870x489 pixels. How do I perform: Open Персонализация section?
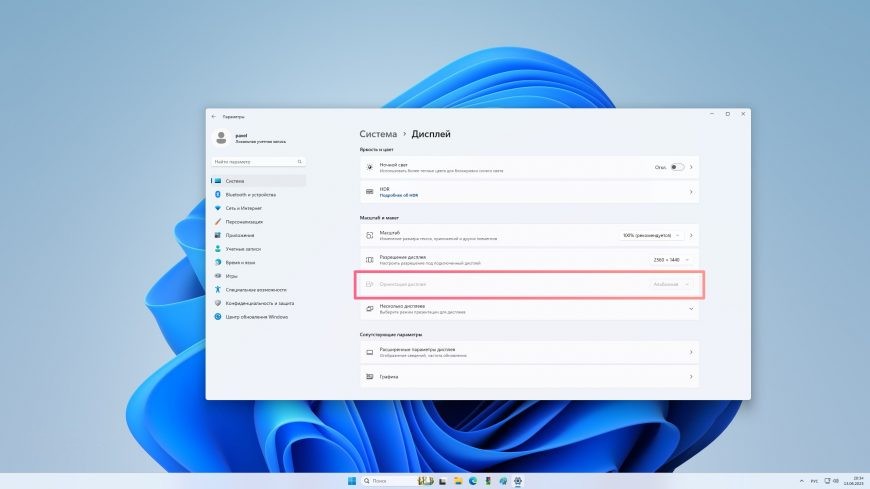[258, 222]
